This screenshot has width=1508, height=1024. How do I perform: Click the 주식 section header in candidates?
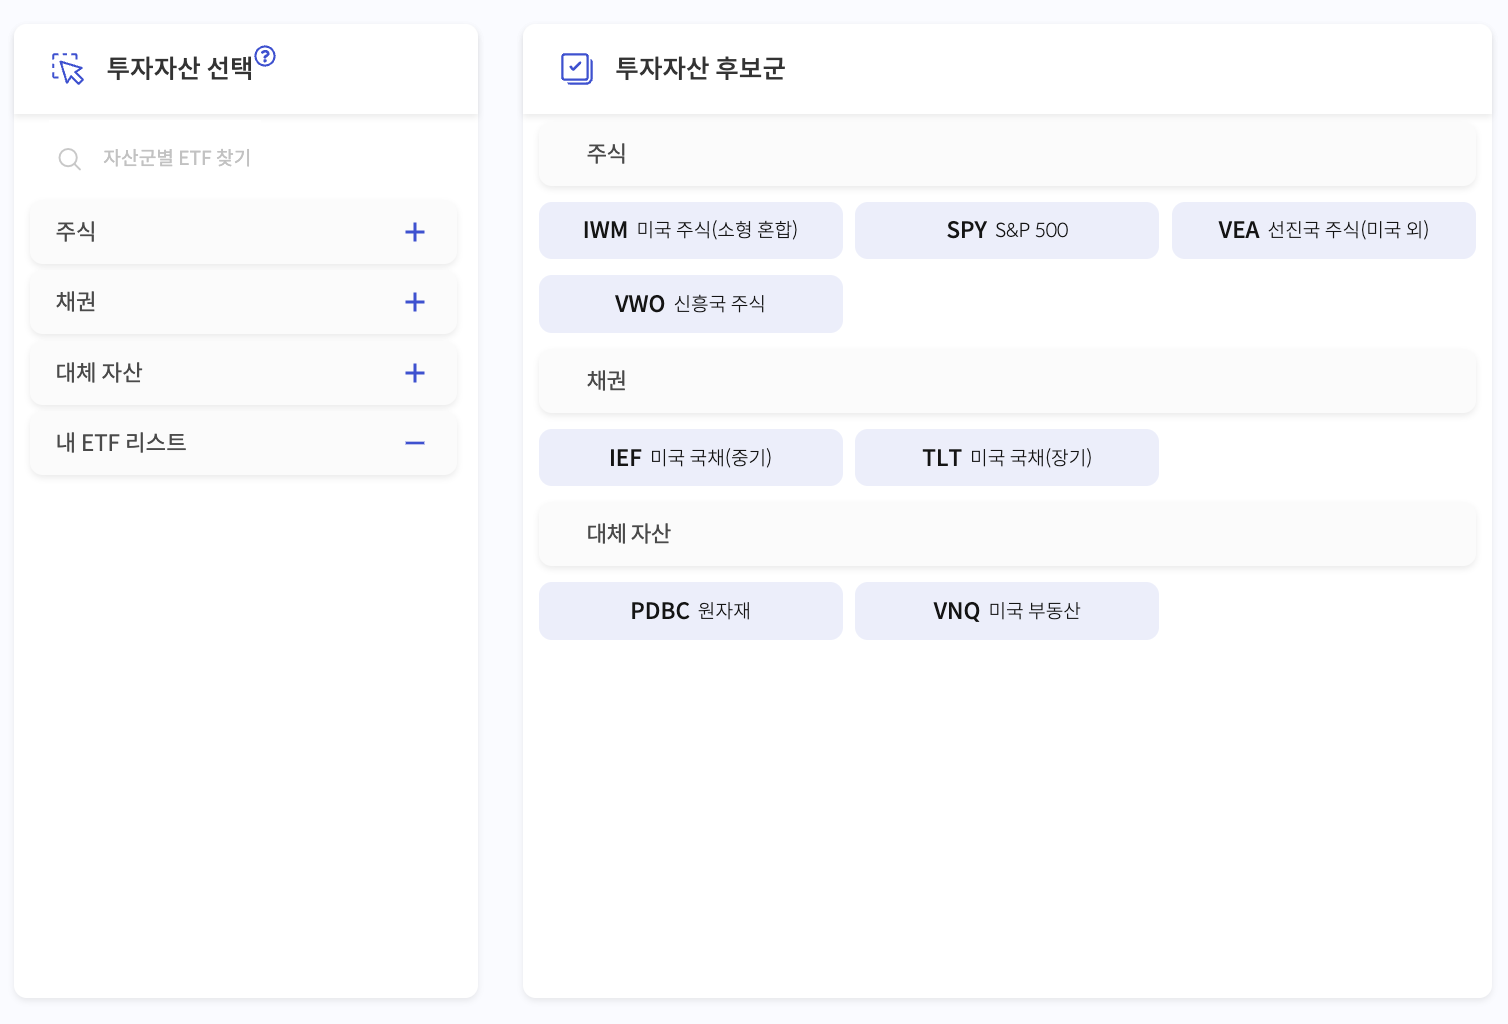[1007, 154]
